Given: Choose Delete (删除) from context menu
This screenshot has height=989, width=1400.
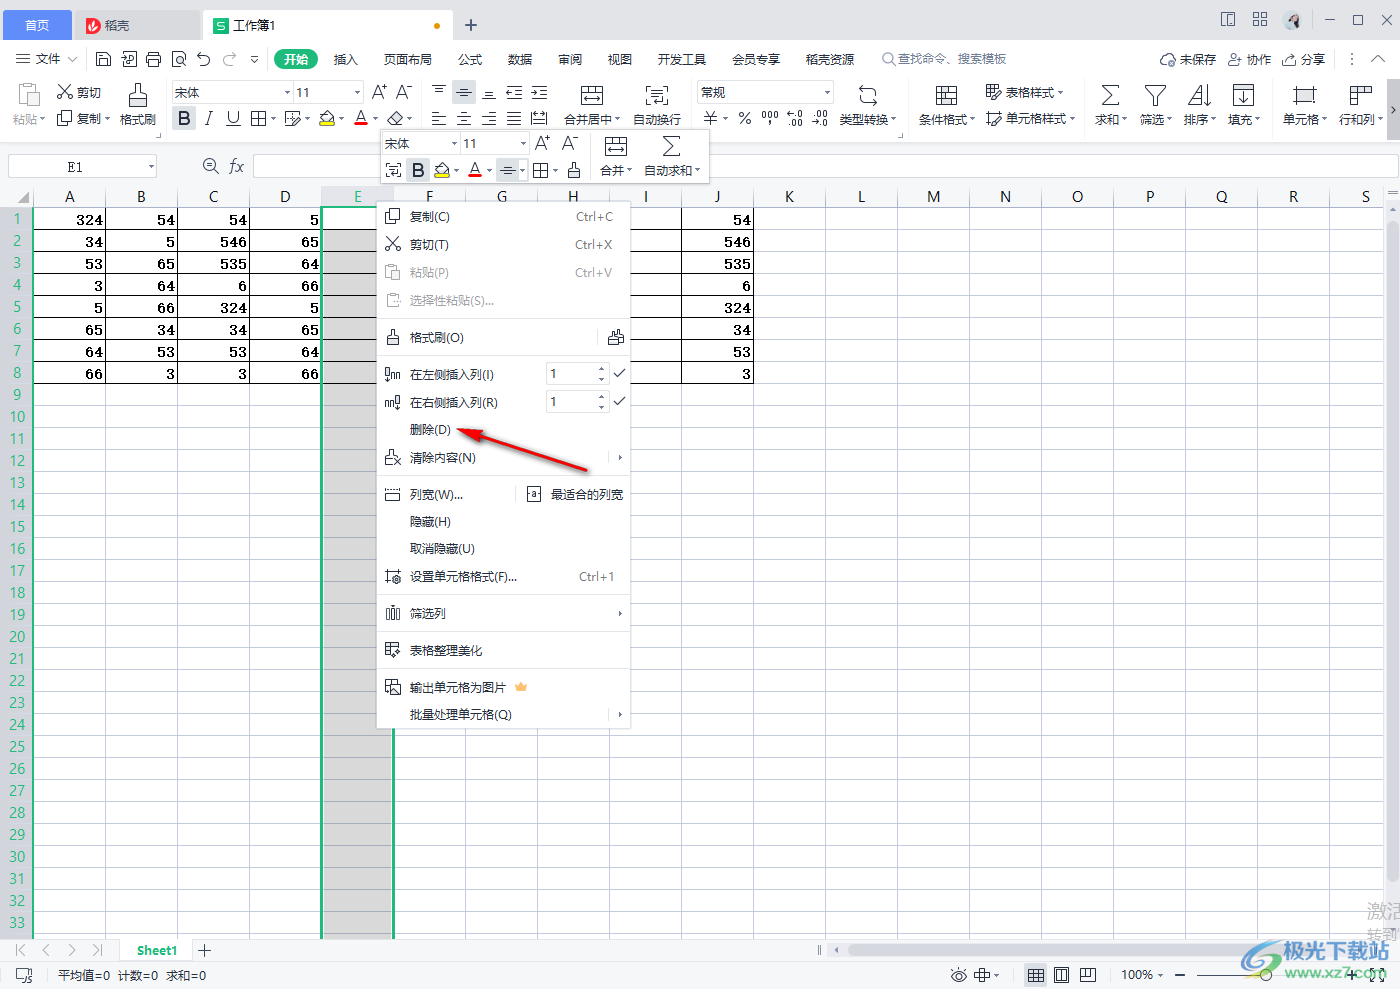Looking at the screenshot, I should (430, 430).
